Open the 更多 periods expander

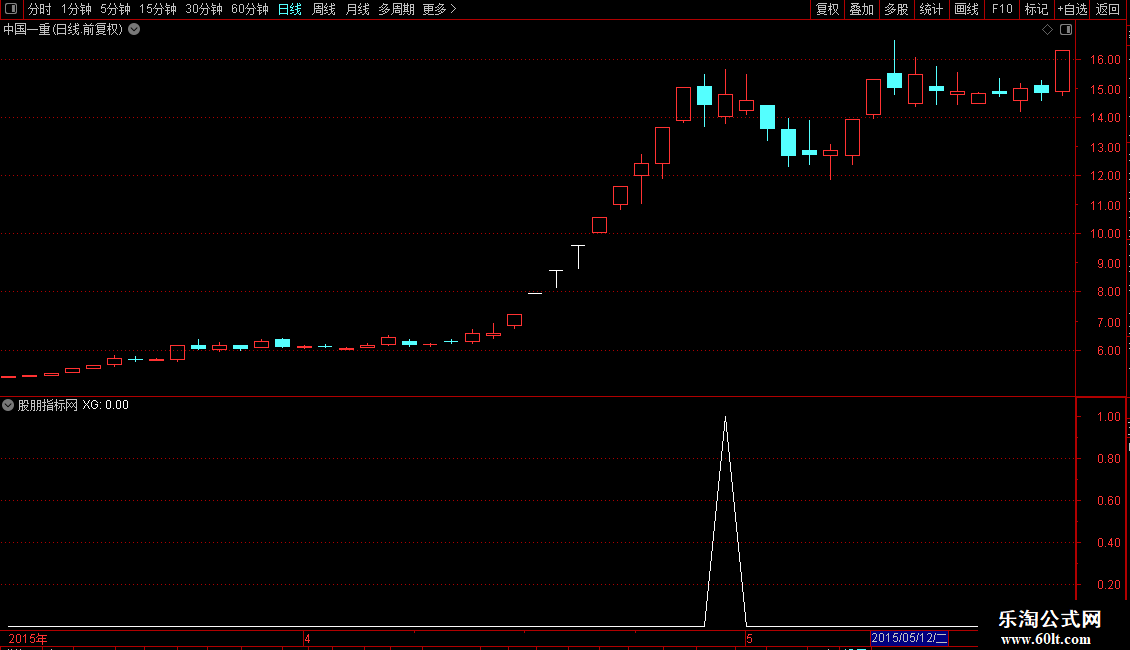pyautogui.click(x=440, y=9)
